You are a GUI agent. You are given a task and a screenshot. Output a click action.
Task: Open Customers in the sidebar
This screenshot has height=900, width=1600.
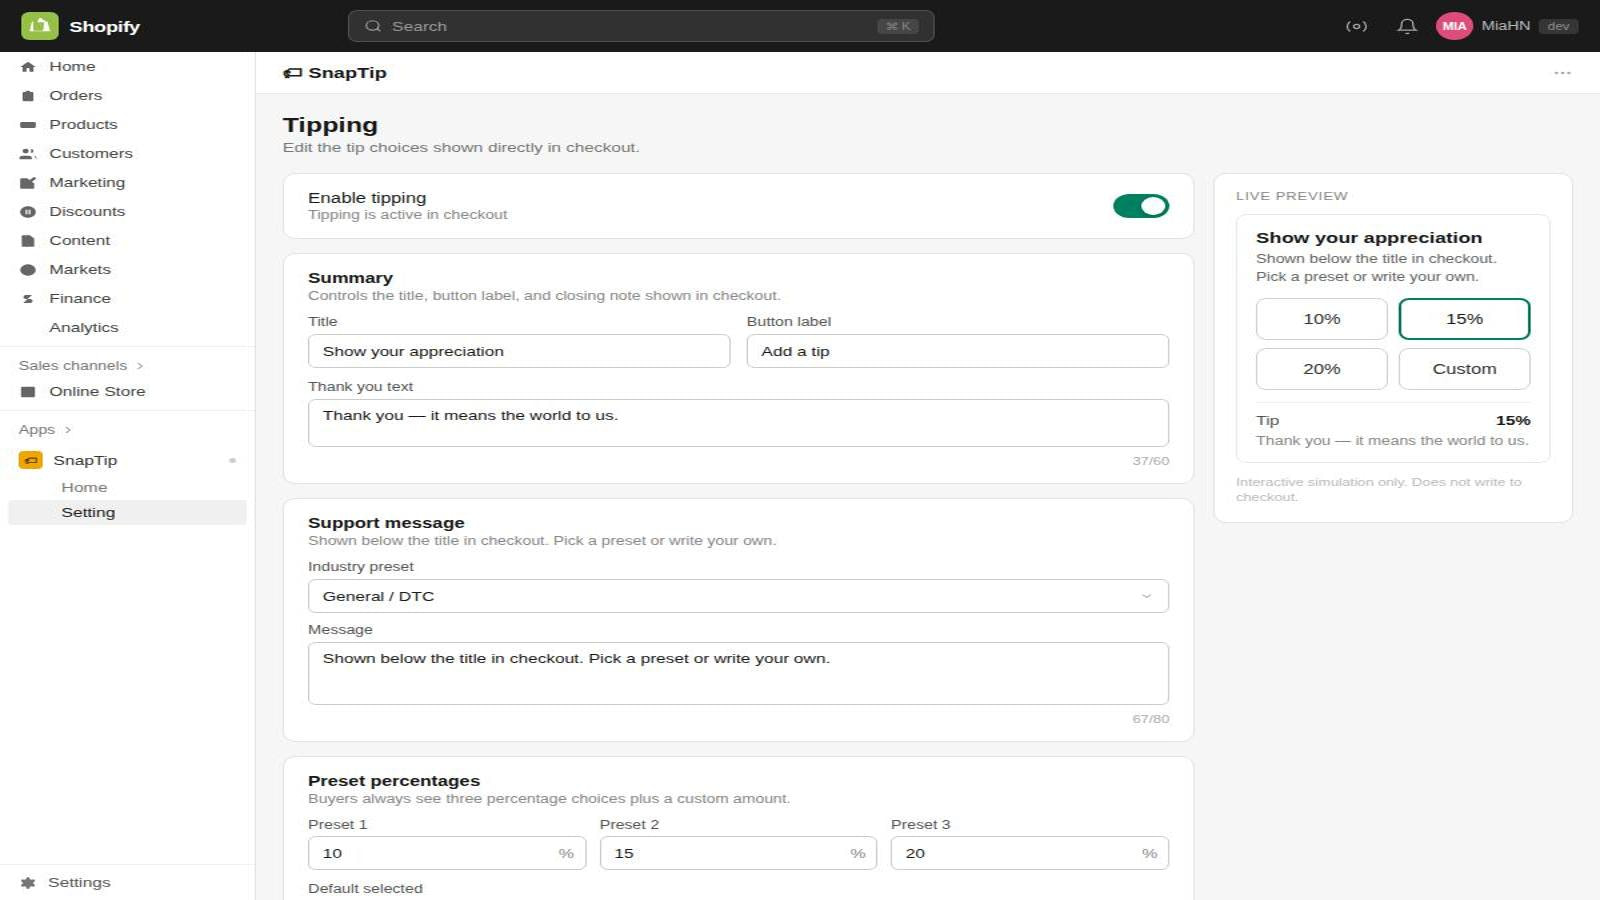click(x=91, y=154)
